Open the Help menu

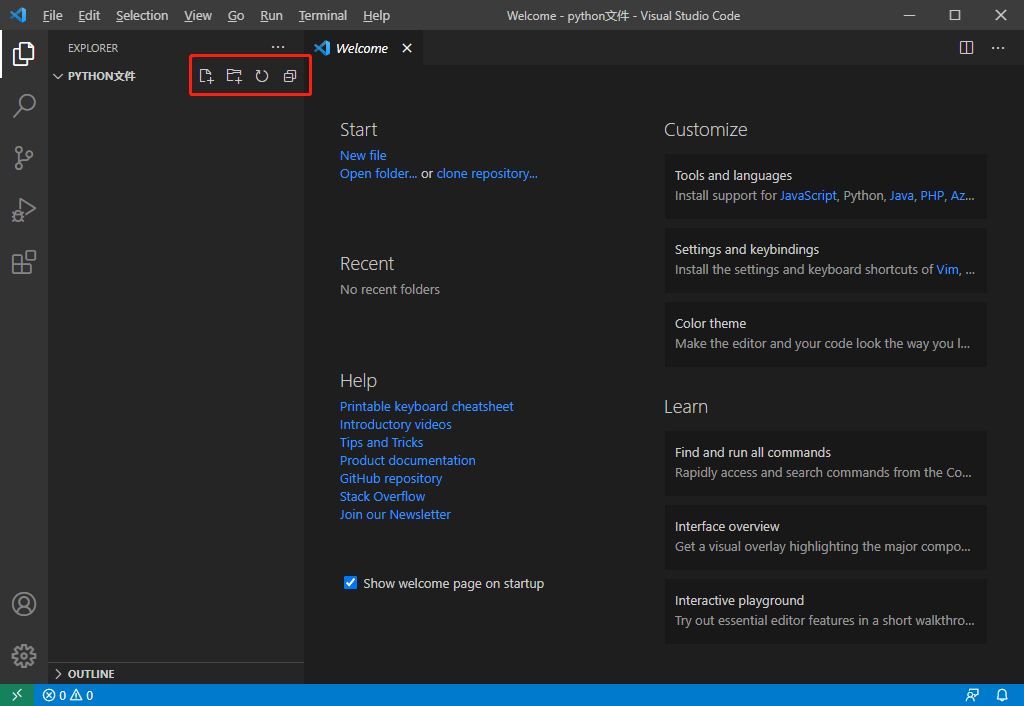pos(376,15)
